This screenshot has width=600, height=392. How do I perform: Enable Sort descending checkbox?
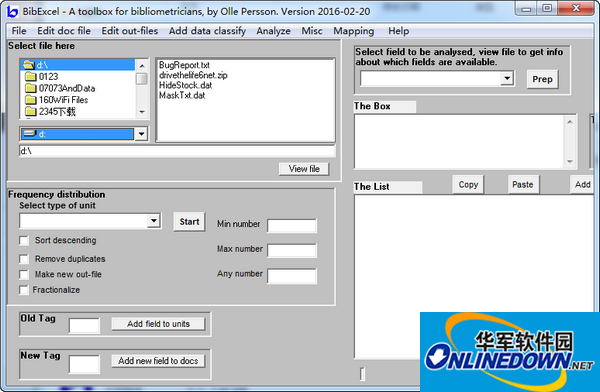(24, 241)
